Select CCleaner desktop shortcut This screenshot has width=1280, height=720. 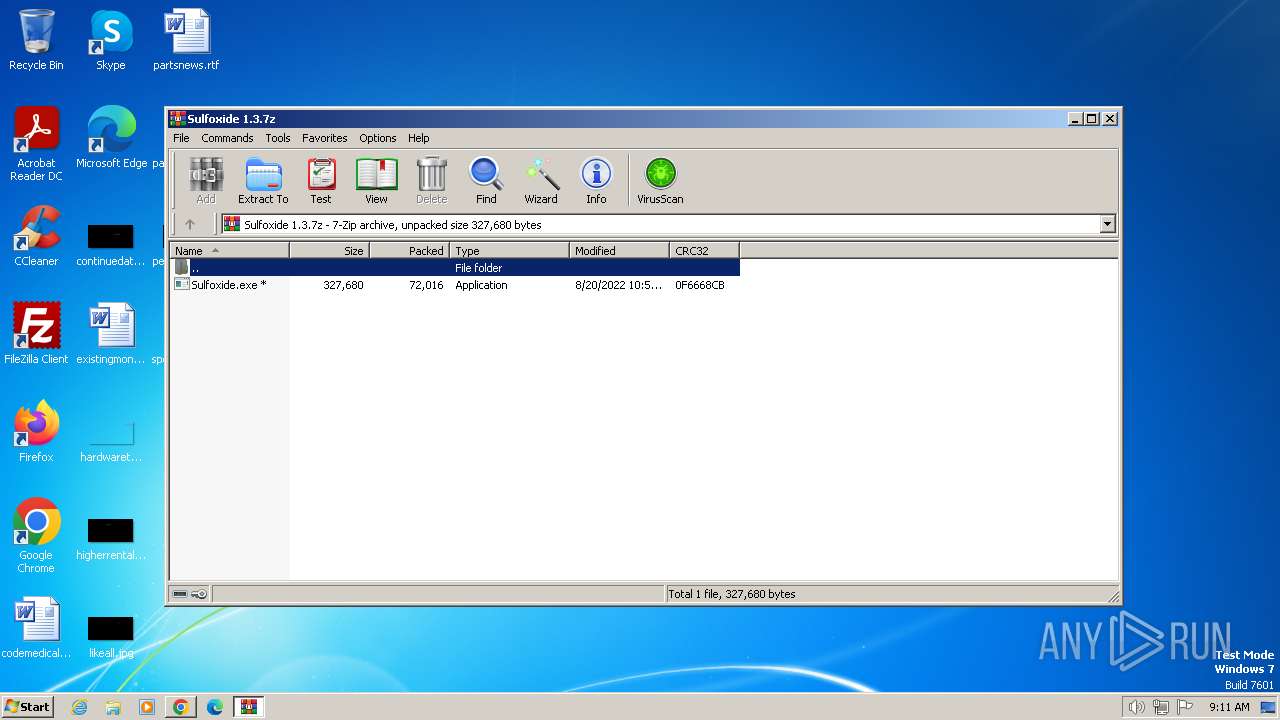click(36, 236)
